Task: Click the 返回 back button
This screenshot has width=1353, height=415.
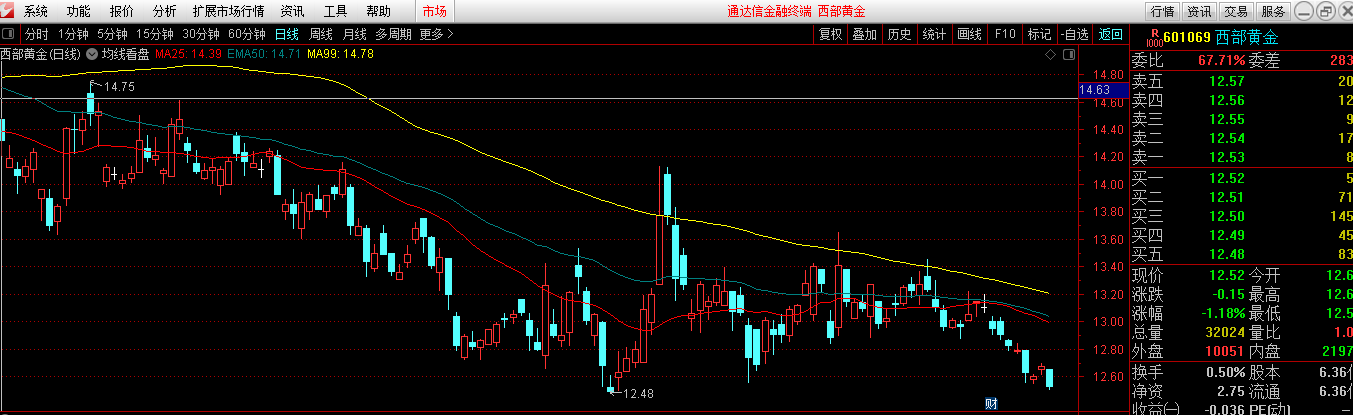Action: coord(1110,33)
